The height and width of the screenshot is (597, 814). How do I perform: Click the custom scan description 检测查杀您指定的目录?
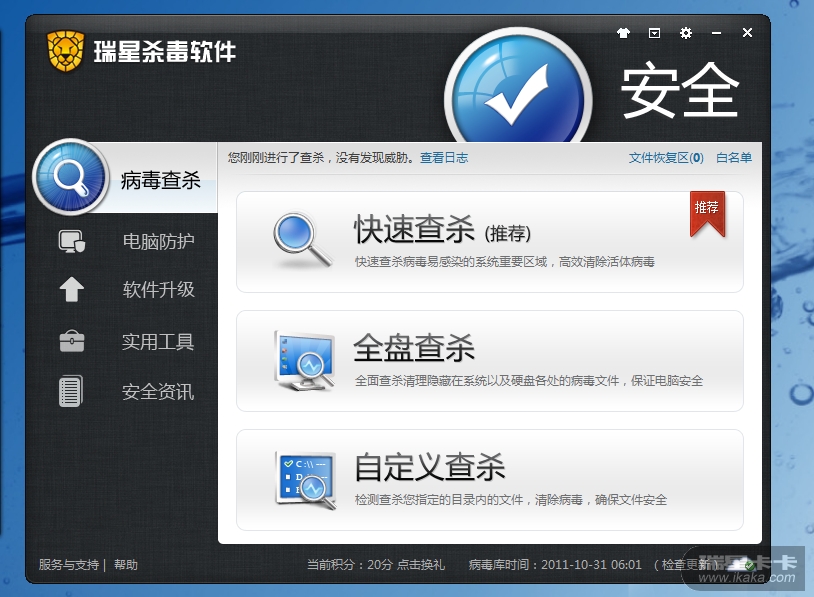tap(510, 499)
